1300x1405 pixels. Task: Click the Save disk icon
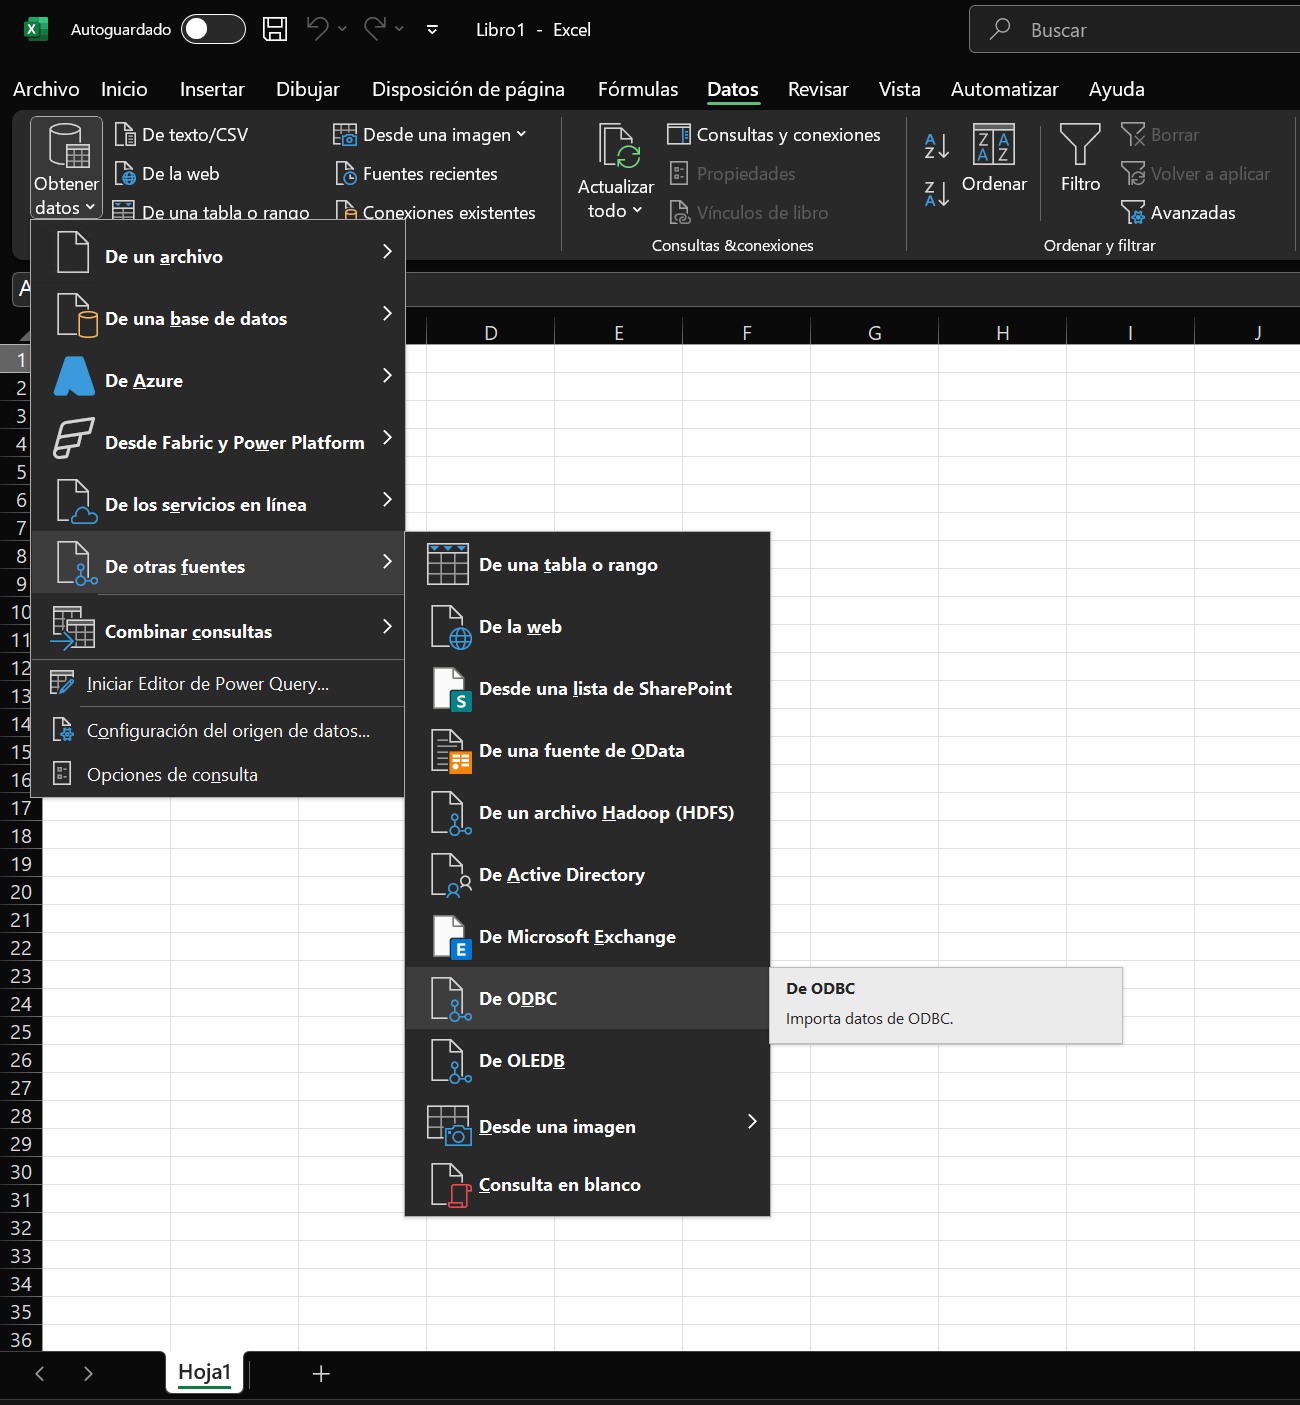click(275, 29)
